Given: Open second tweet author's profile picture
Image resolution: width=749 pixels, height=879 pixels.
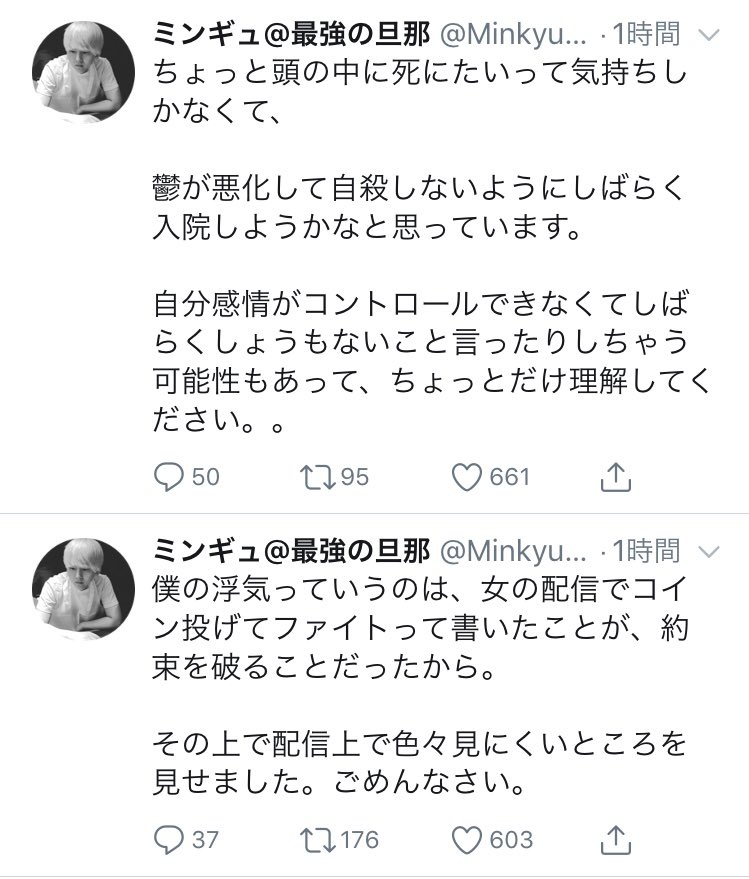Looking at the screenshot, I should [x=83, y=586].
